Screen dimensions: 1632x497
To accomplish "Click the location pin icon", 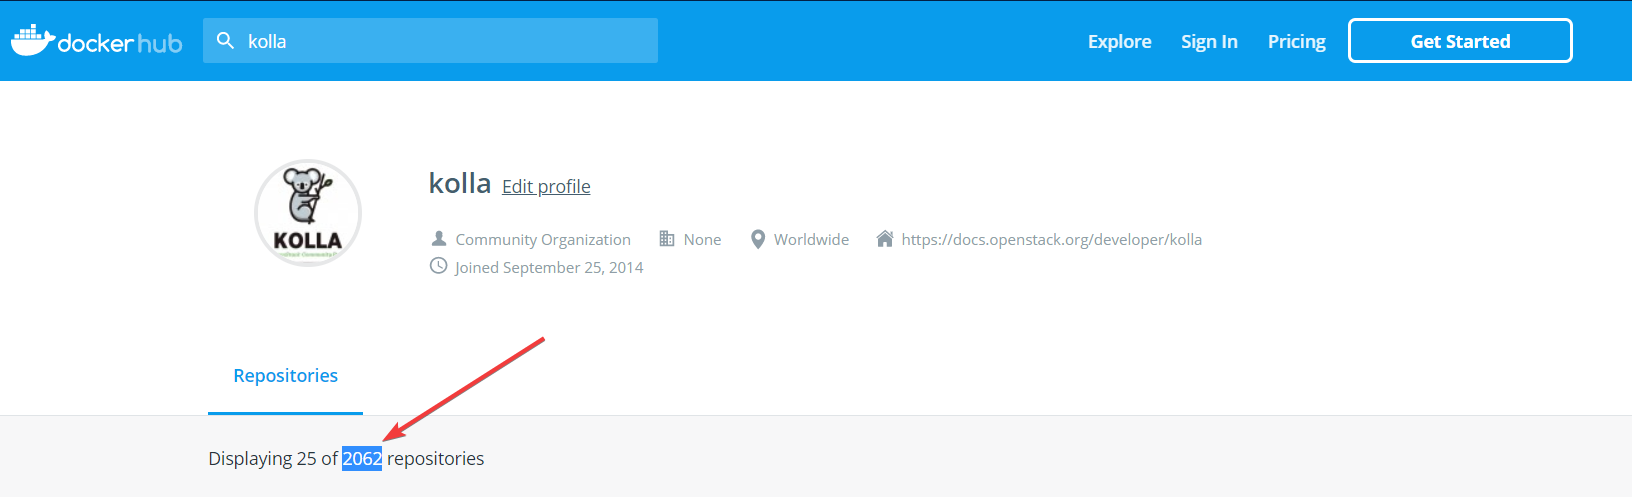I will pos(758,240).
